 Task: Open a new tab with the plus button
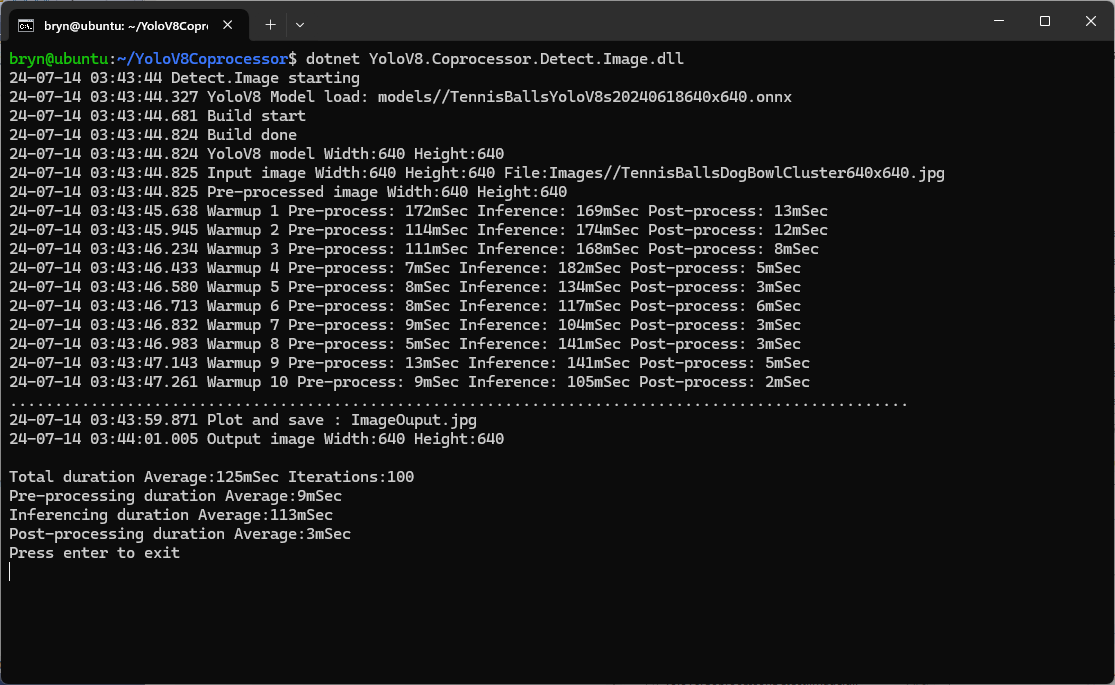tap(270, 23)
